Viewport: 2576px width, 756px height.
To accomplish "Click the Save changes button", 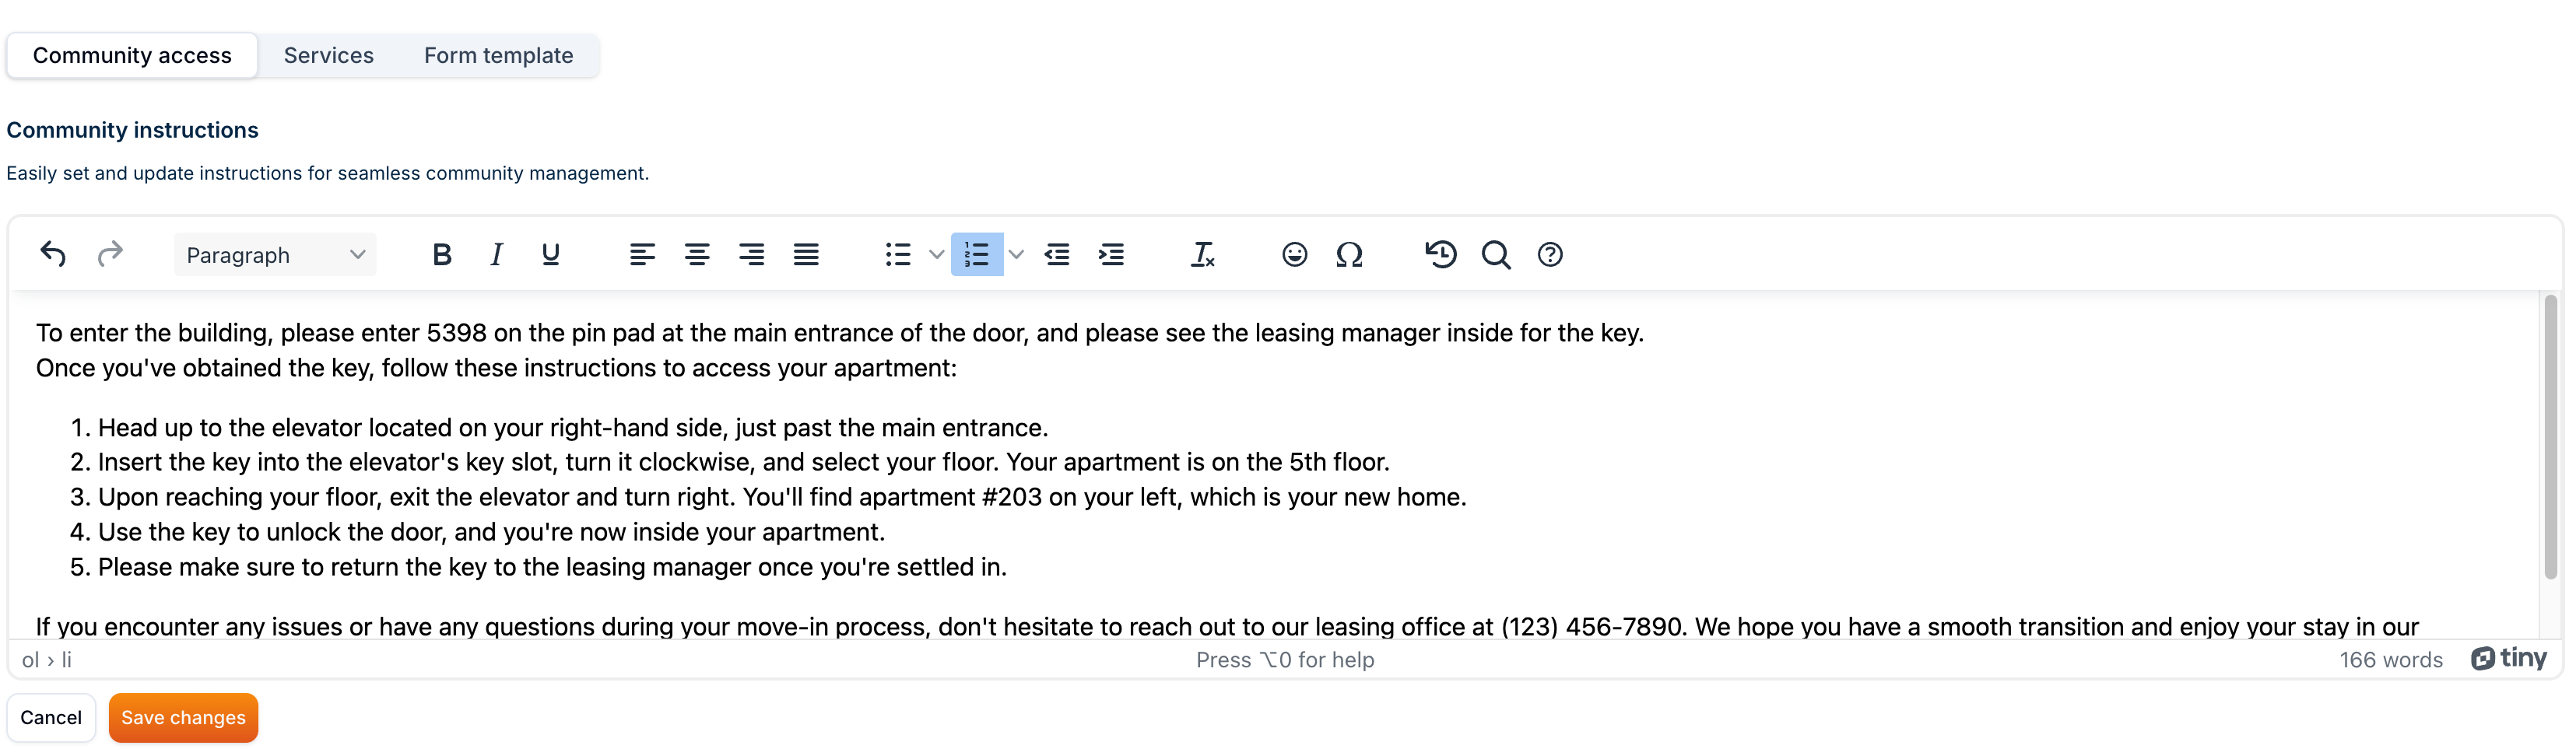I will 183,718.
